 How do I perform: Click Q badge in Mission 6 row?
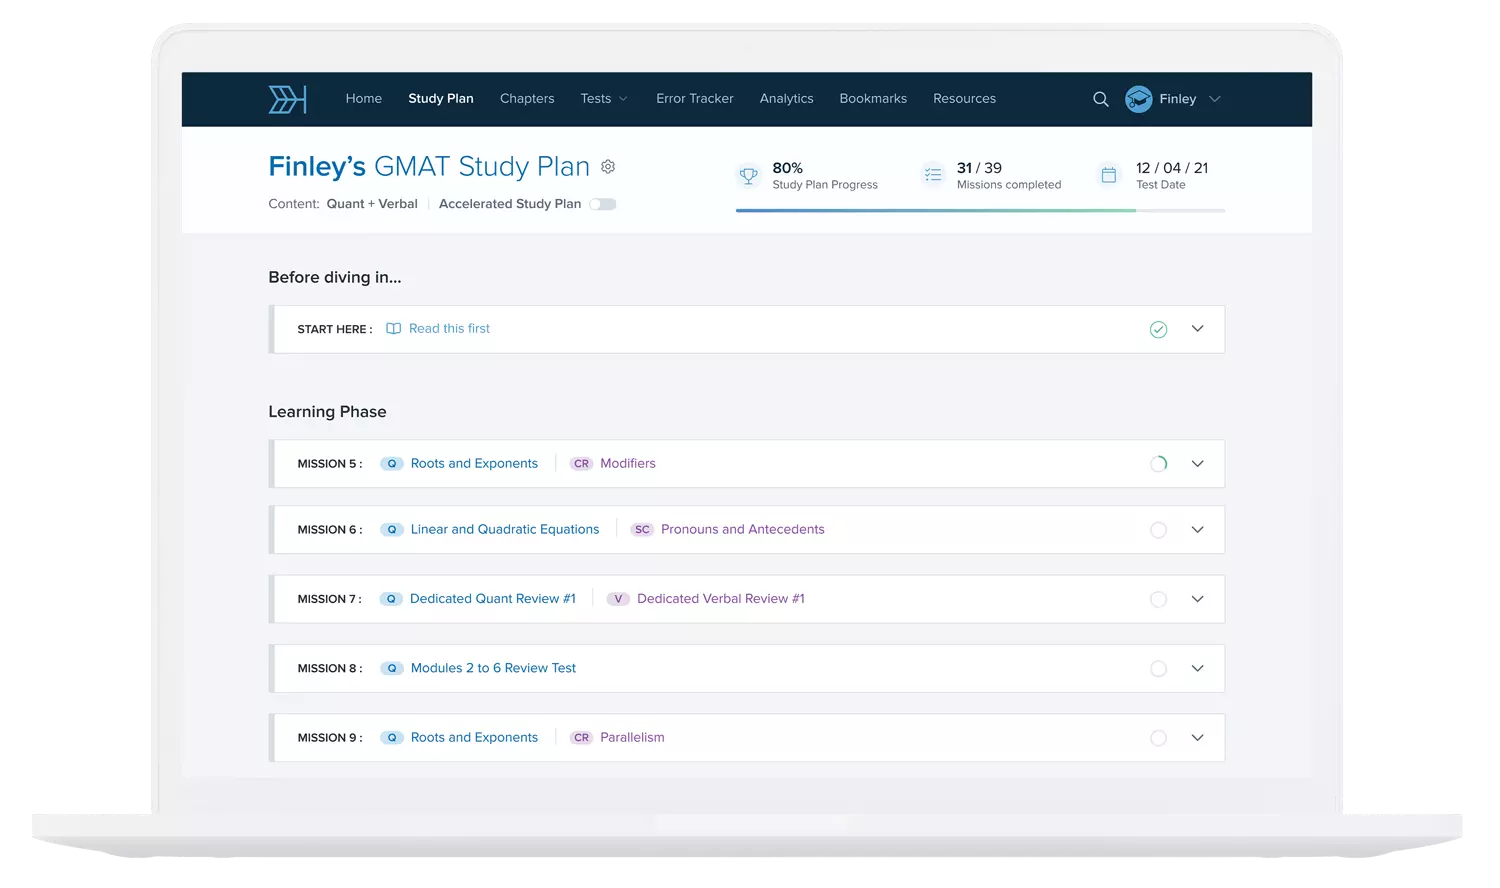tap(392, 530)
